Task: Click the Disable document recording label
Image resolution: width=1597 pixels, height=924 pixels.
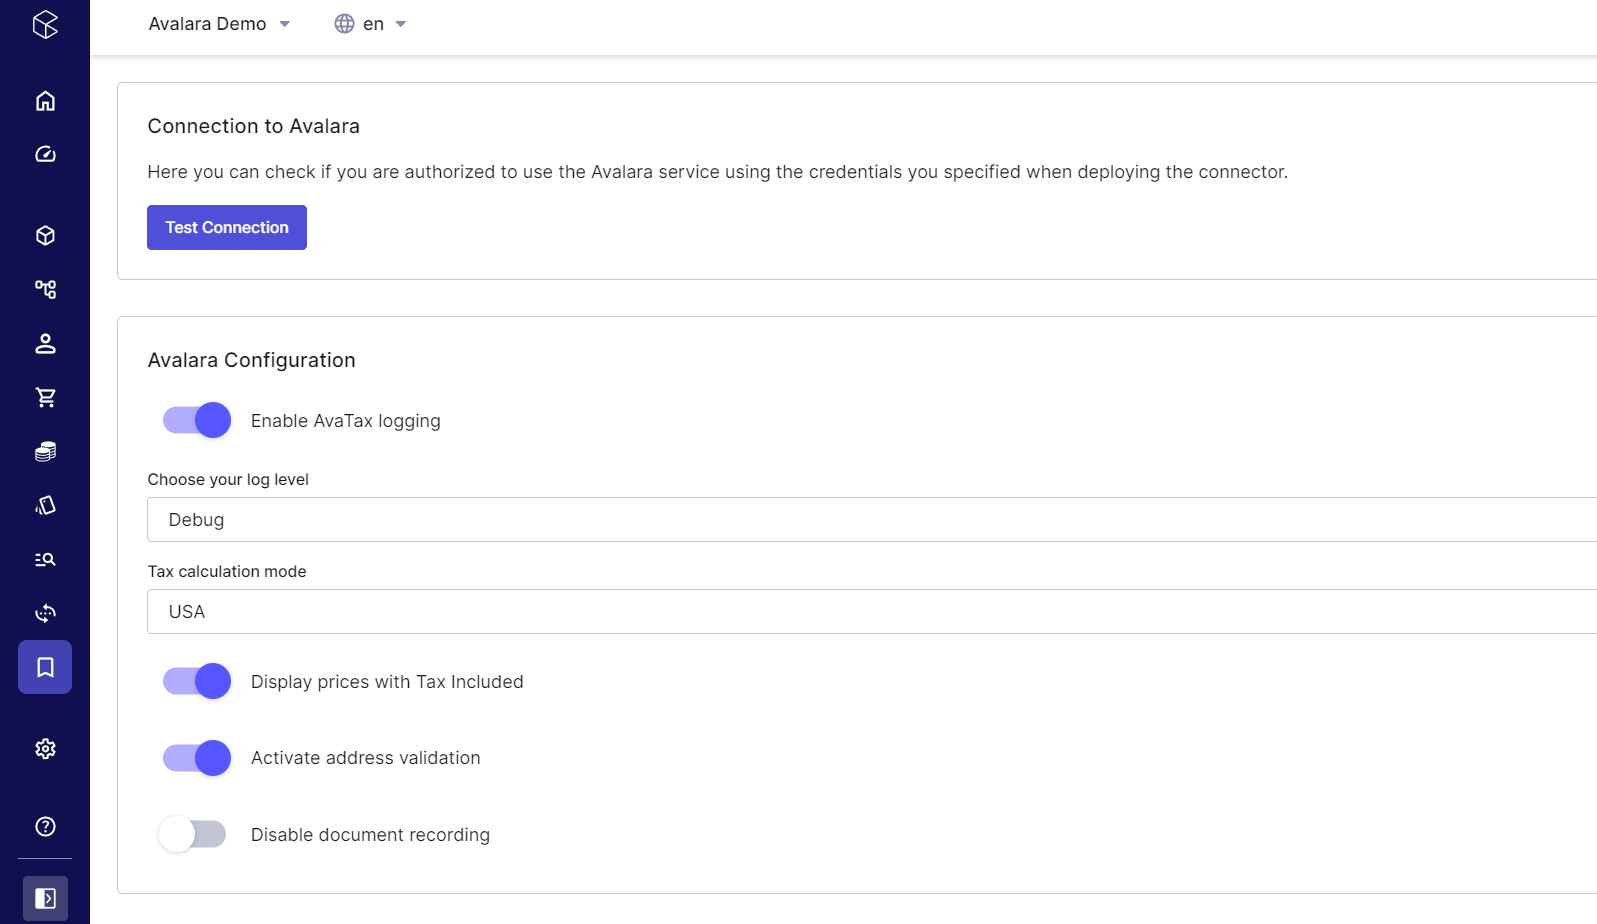Action: 370,835
